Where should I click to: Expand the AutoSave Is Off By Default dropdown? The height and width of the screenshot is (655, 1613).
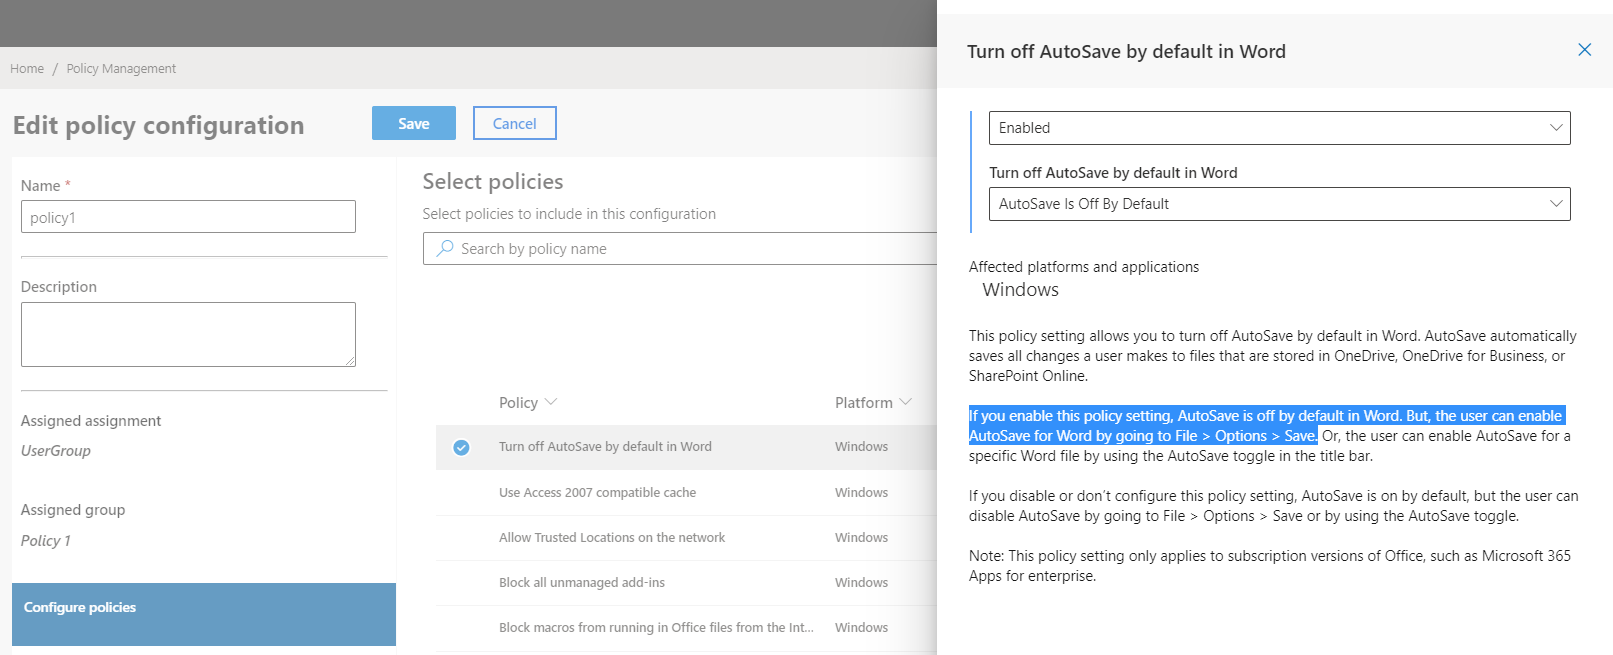click(1279, 204)
